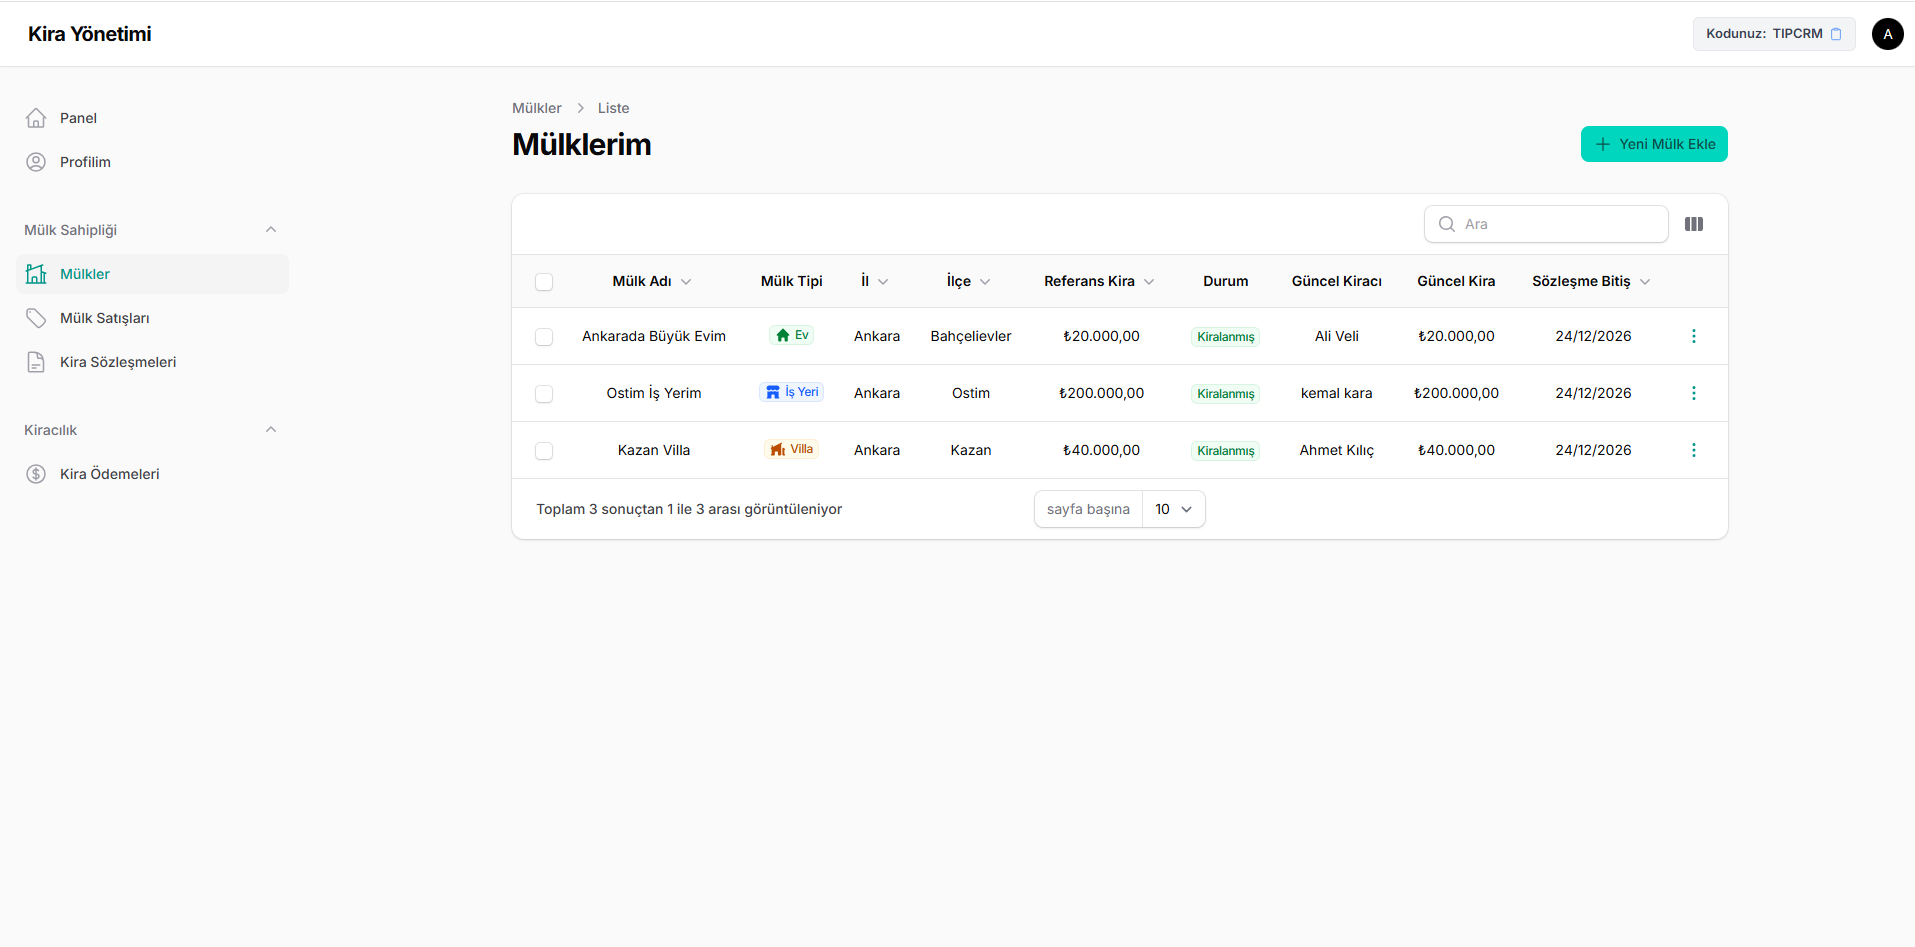Click the Kira Ödemeleri dollar icon
This screenshot has width=1915, height=947.
pyautogui.click(x=36, y=474)
